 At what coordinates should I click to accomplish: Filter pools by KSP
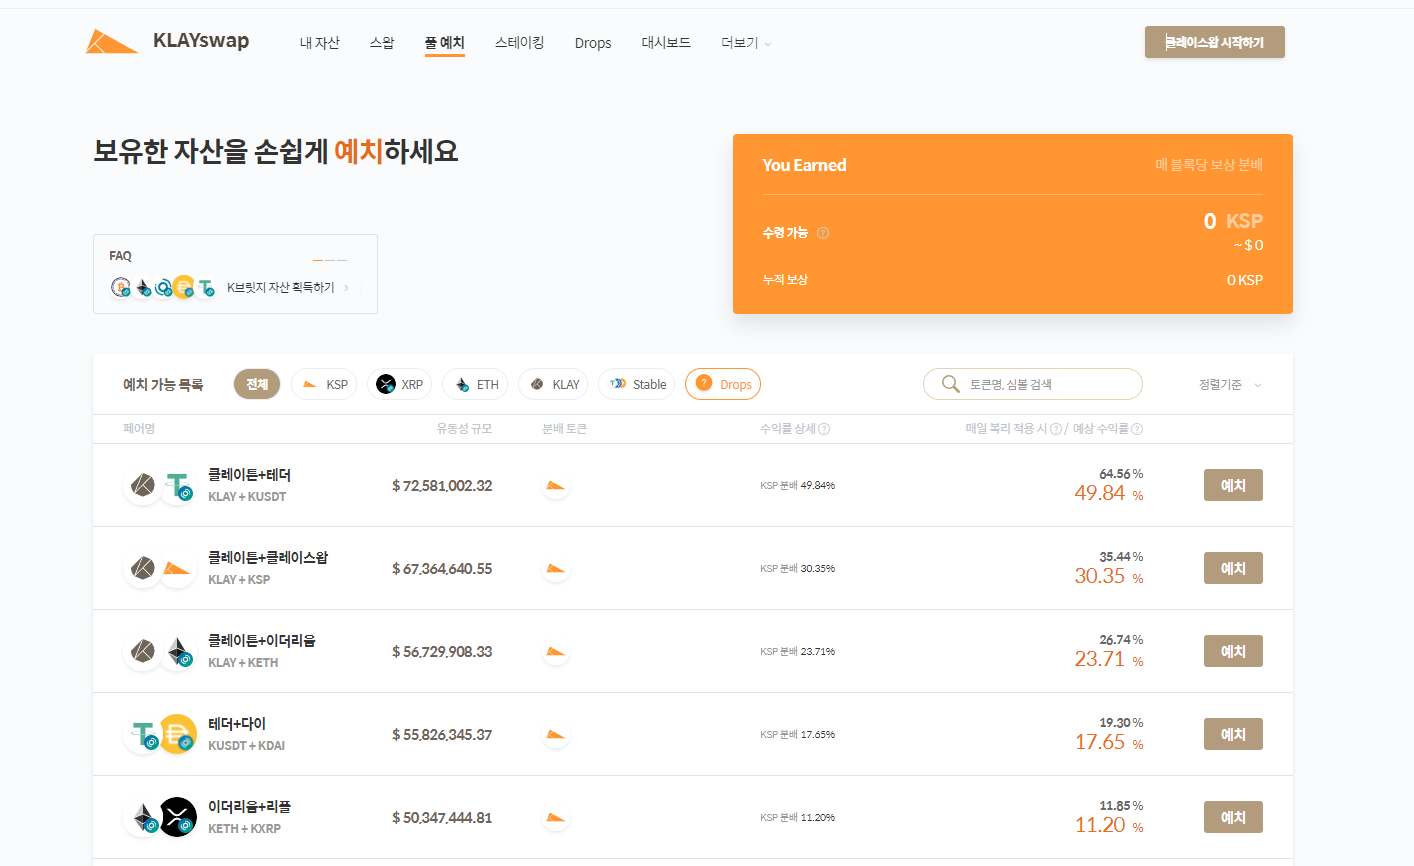[x=324, y=384]
